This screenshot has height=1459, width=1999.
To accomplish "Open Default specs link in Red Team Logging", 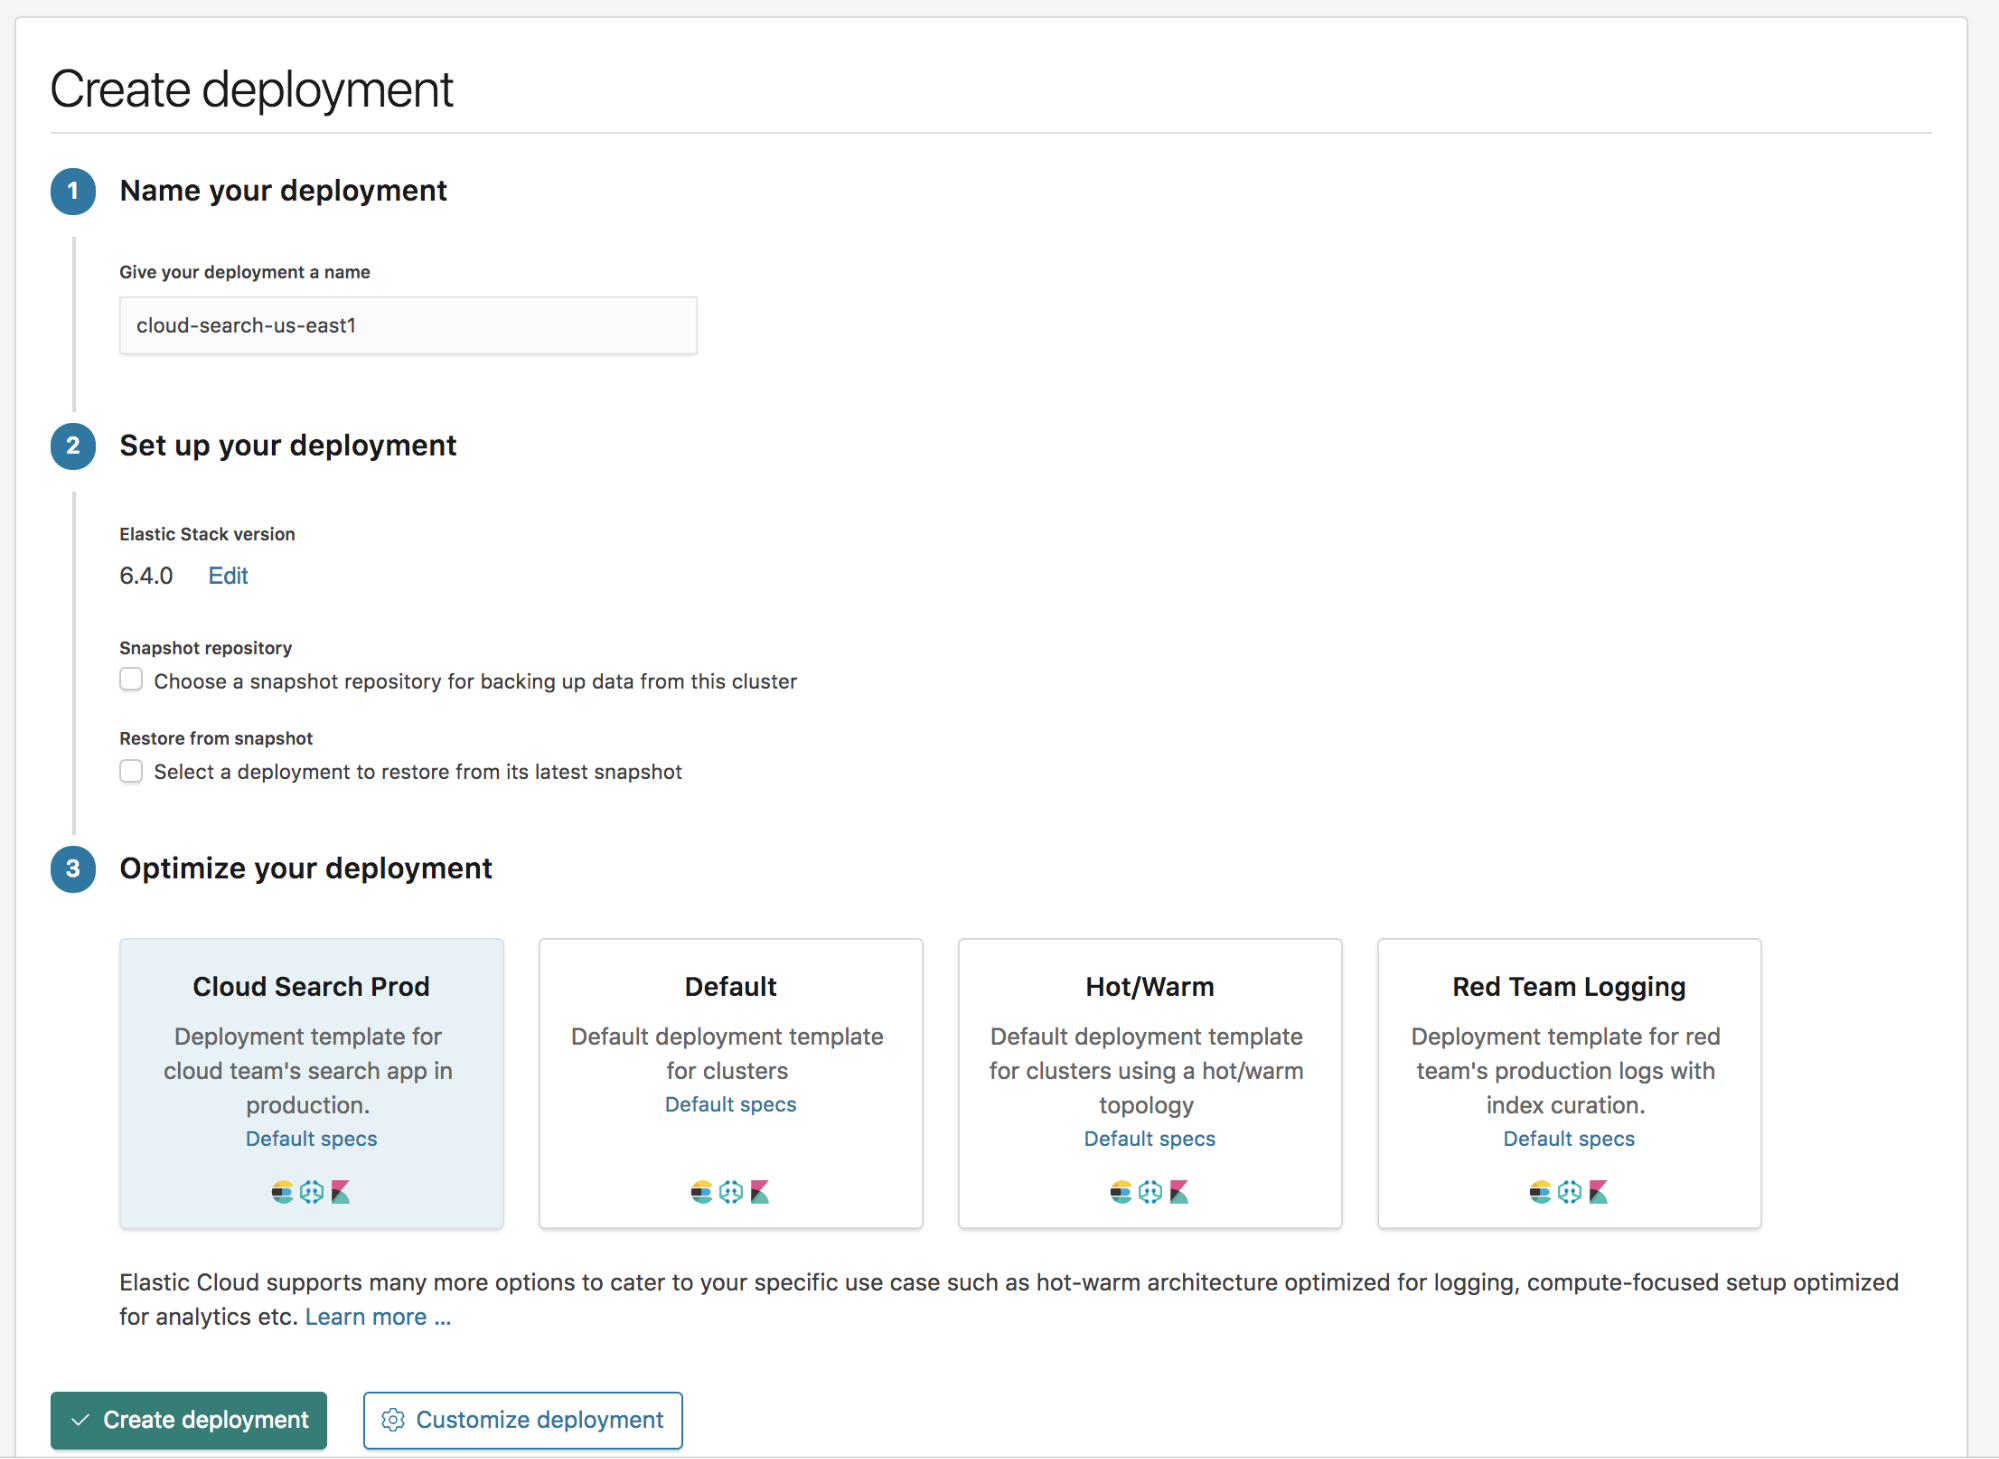I will point(1569,1139).
